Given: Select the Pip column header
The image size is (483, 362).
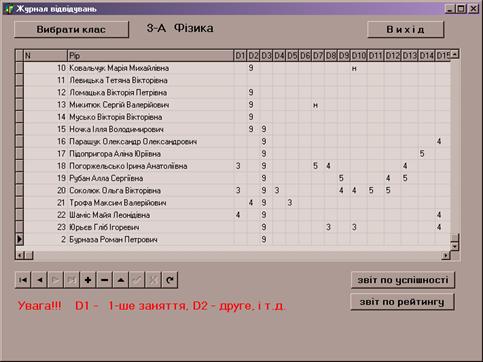Looking at the screenshot, I should (x=150, y=55).
